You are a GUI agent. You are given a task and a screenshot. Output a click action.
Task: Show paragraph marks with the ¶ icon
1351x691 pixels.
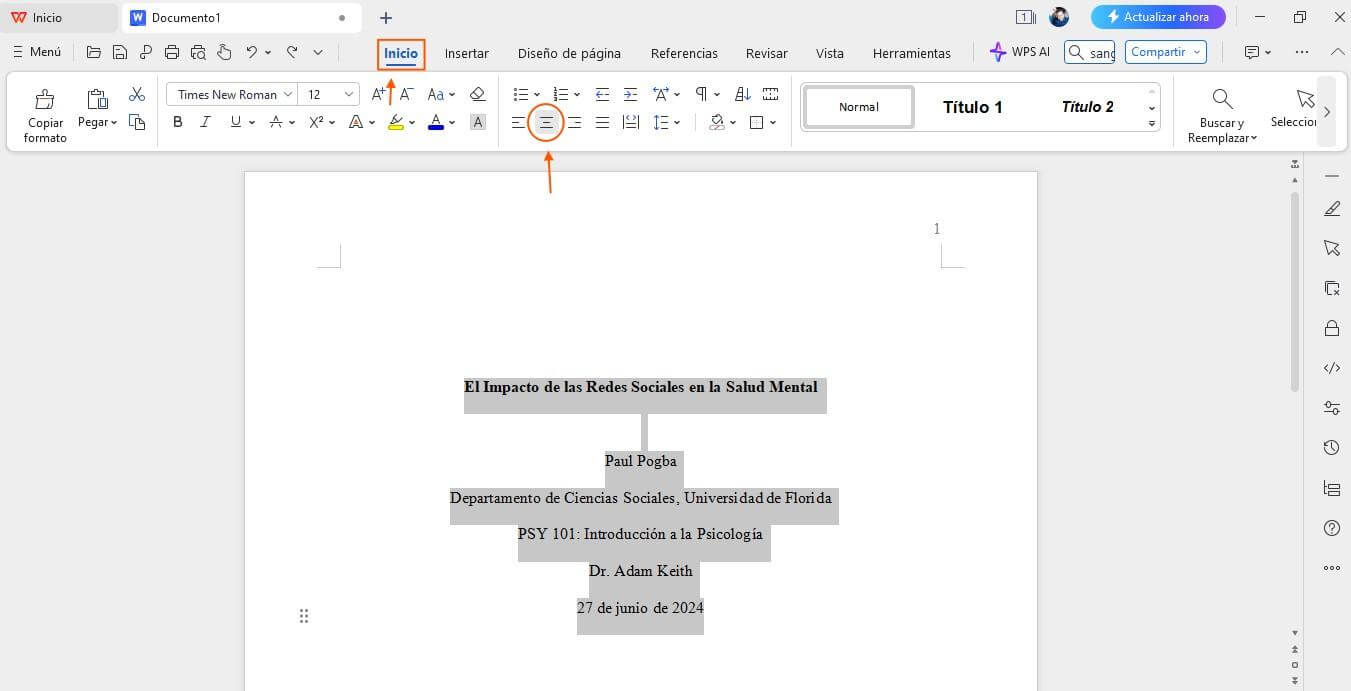700,93
